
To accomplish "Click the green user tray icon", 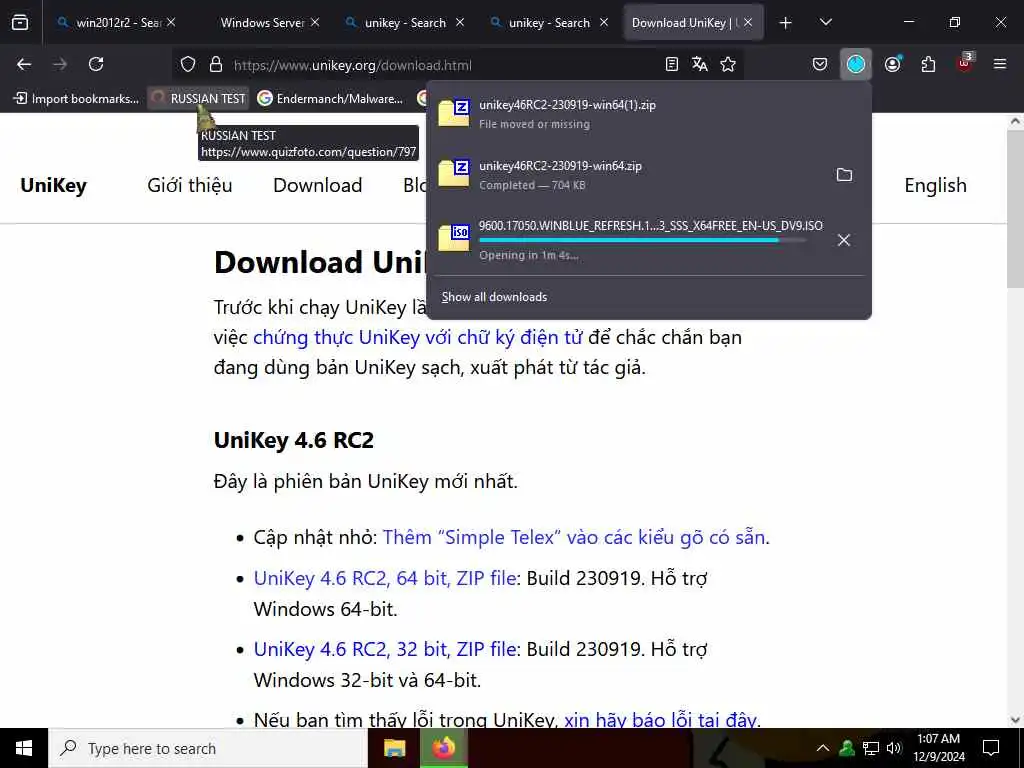I will [x=847, y=748].
